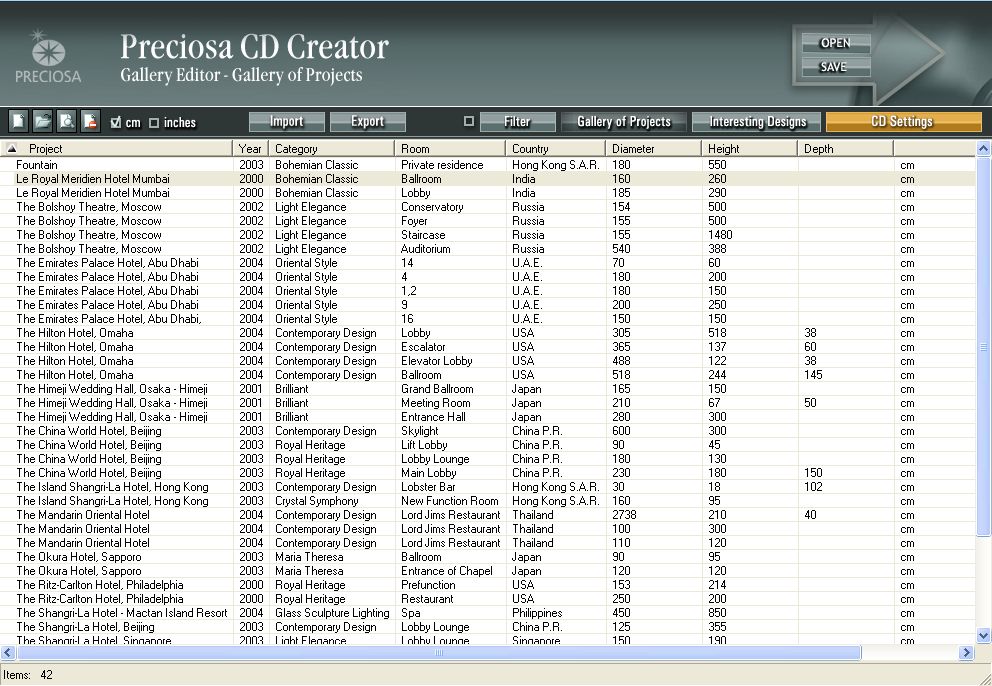Click the 1480 height value
Image resolution: width=992 pixels, height=686 pixels.
click(720, 235)
